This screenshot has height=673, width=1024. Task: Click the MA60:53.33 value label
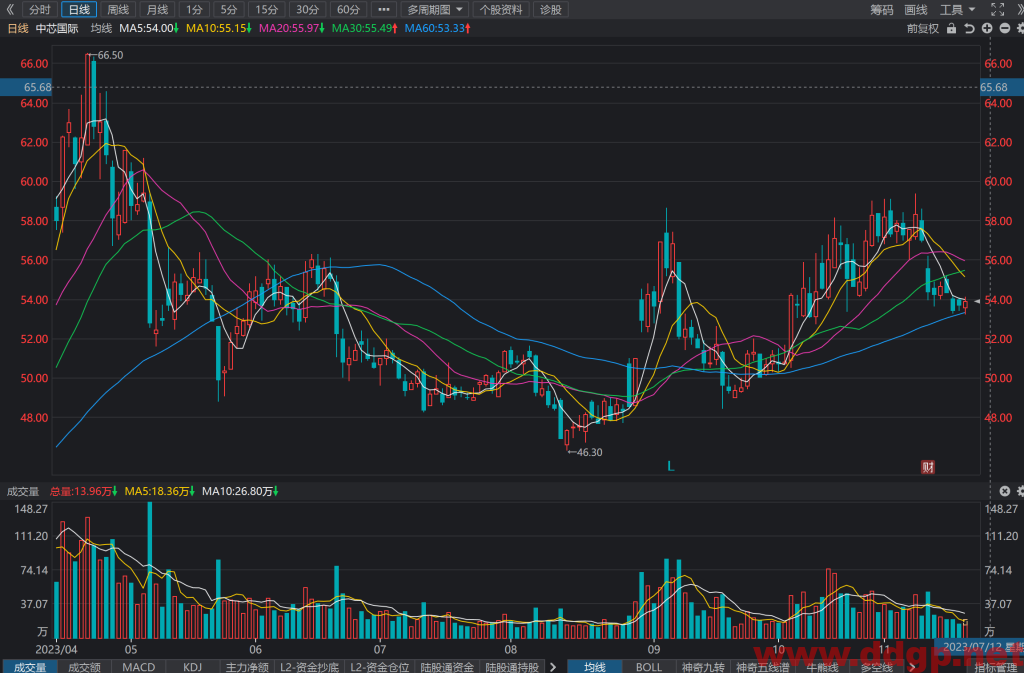click(438, 29)
